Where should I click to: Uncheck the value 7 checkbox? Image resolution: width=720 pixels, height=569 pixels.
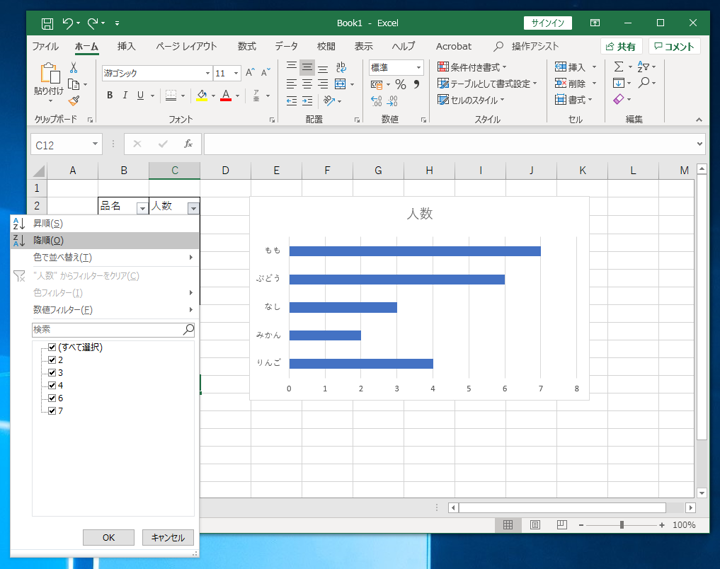pyautogui.click(x=52, y=411)
